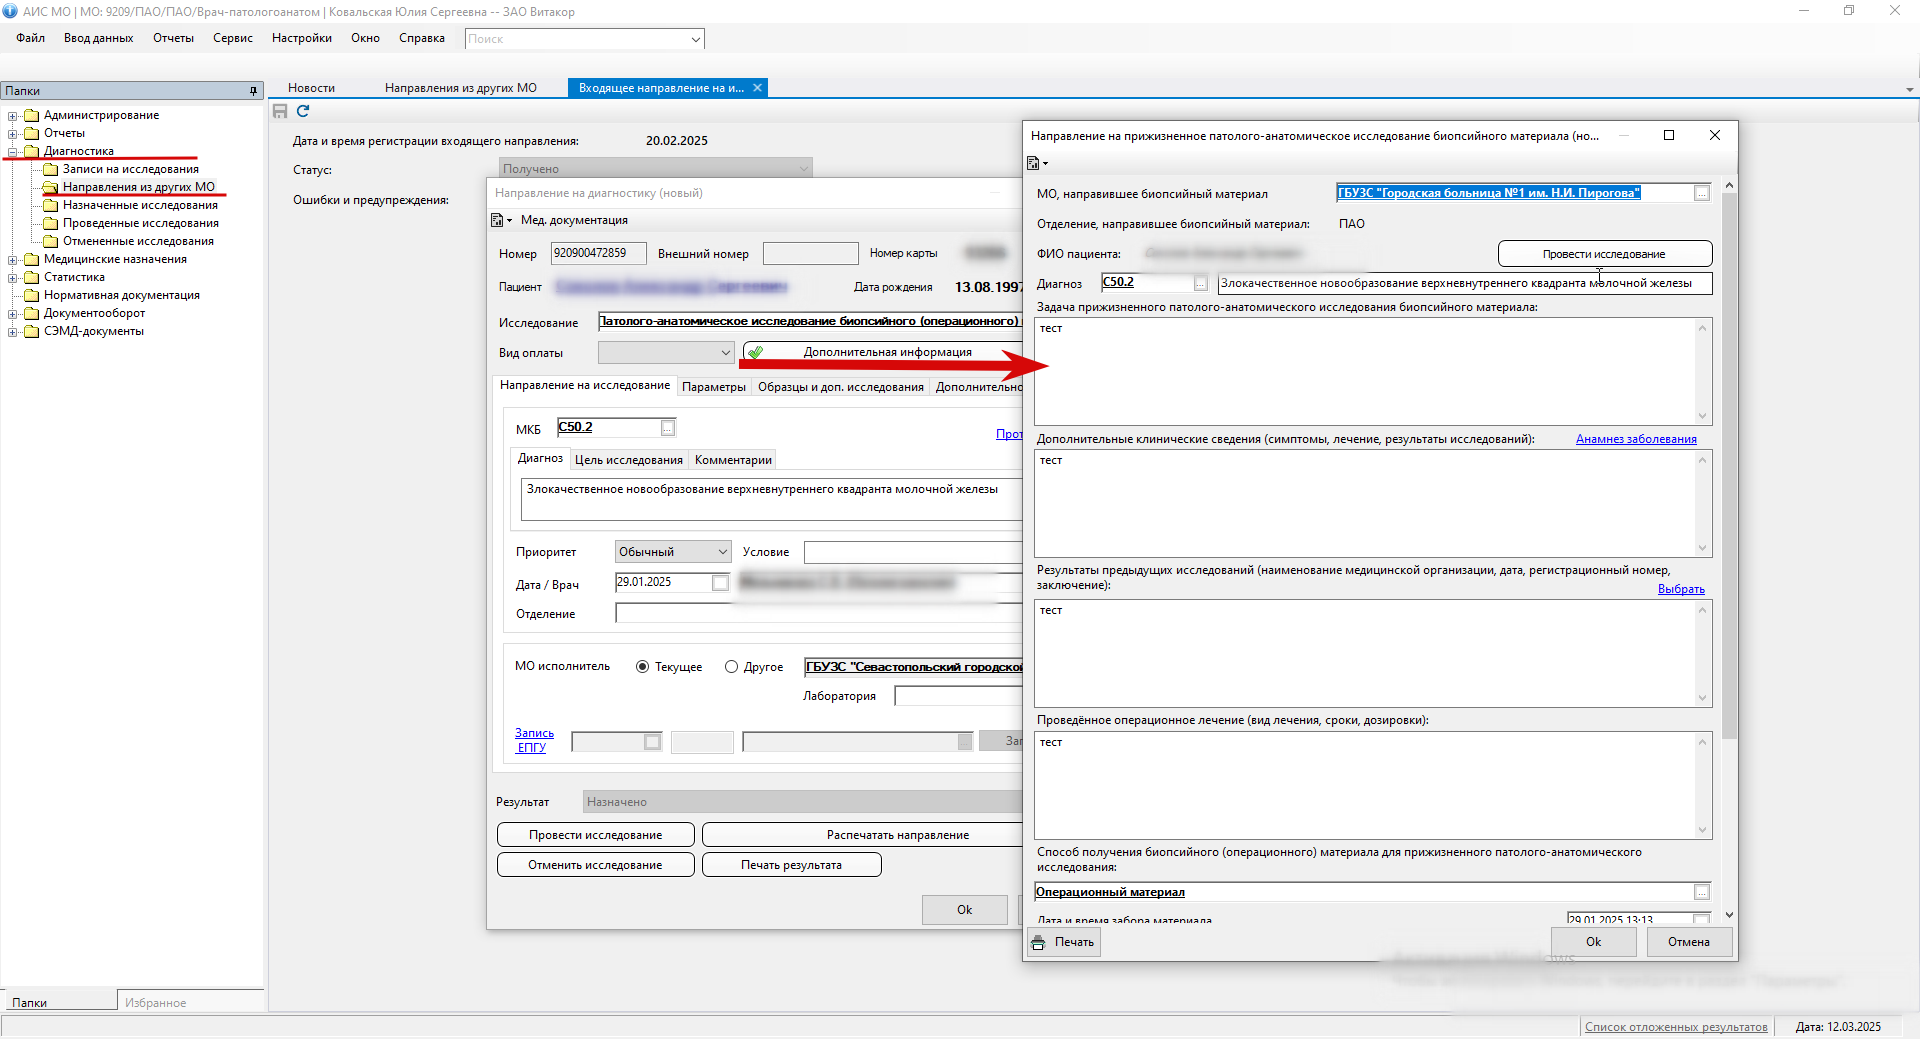Click Ok in the referral dialog

1594,942
